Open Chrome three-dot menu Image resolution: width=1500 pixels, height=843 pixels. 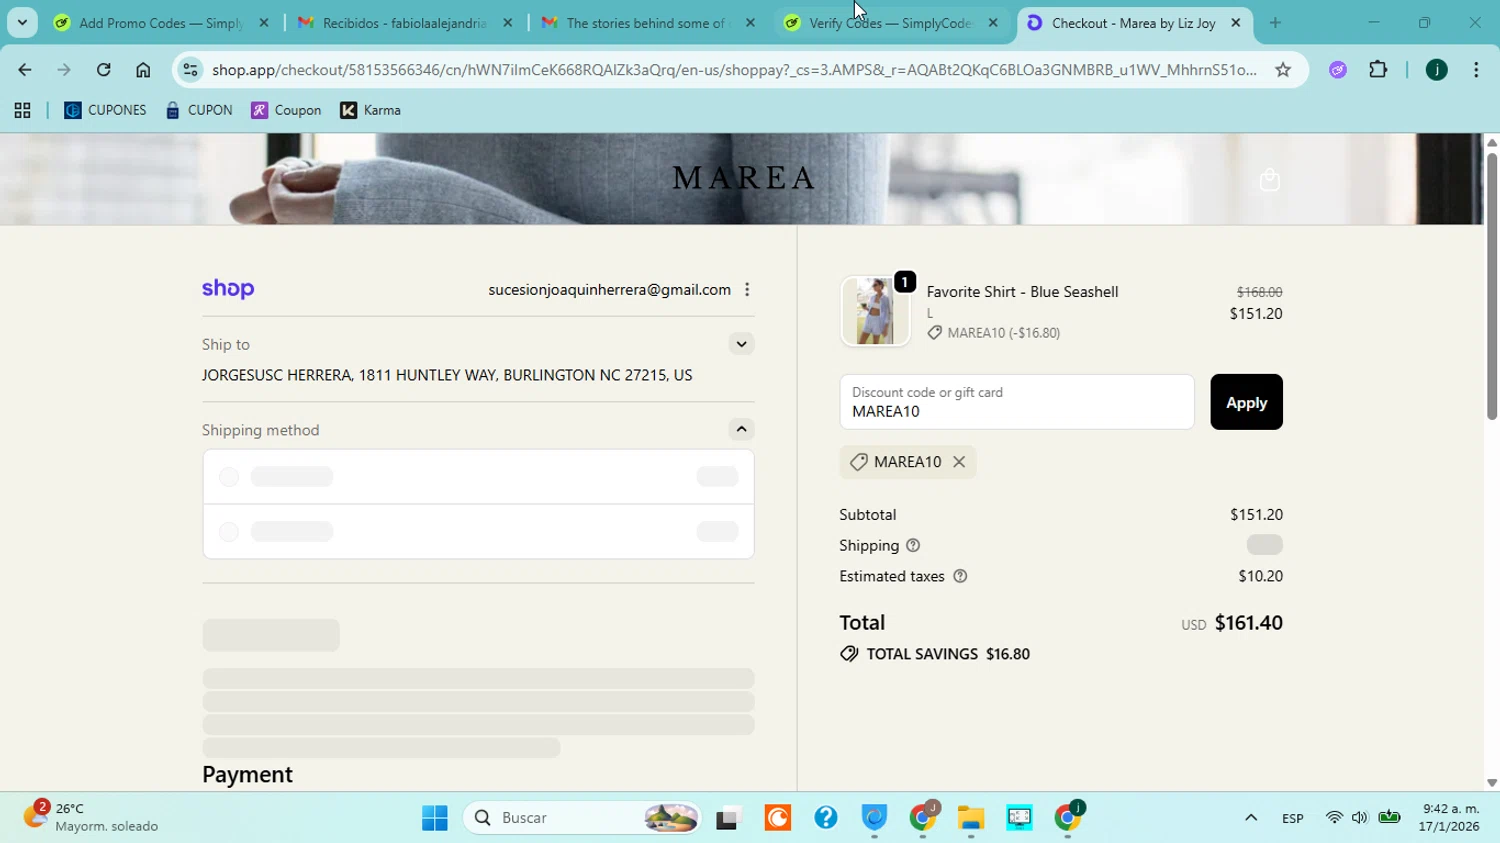[x=1476, y=70]
